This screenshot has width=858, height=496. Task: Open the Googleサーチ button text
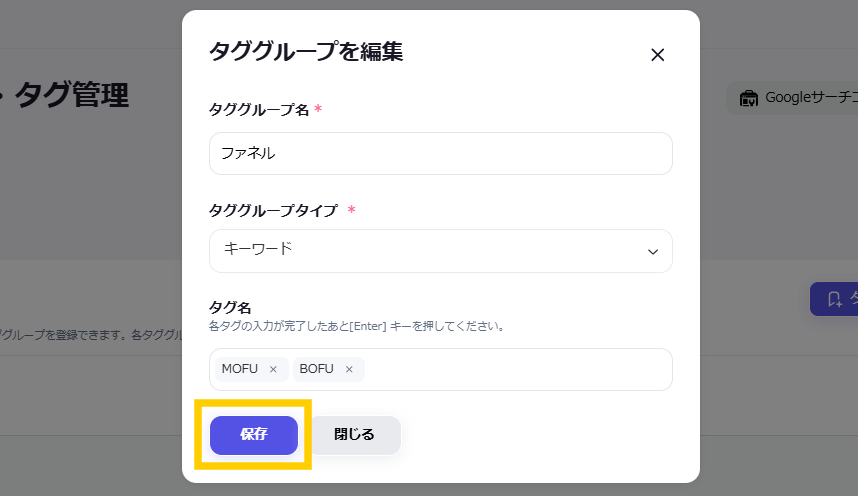[810, 98]
